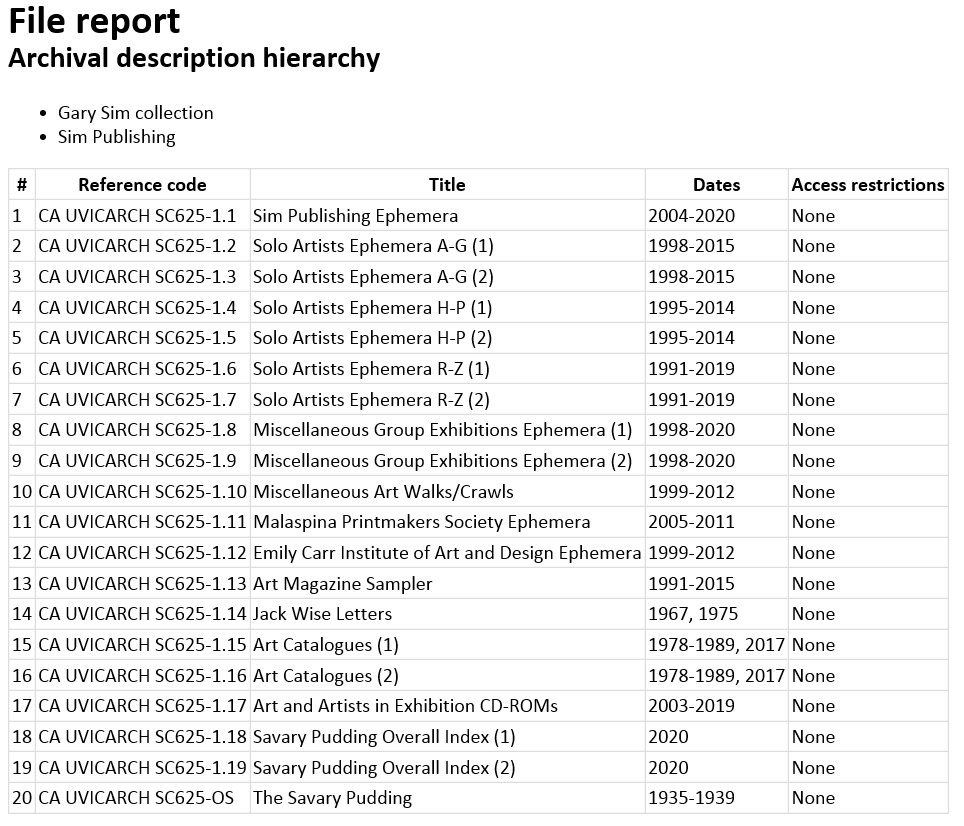Click 'Emily Carr Institute of Art and Design Ephemera'

pyautogui.click(x=447, y=553)
